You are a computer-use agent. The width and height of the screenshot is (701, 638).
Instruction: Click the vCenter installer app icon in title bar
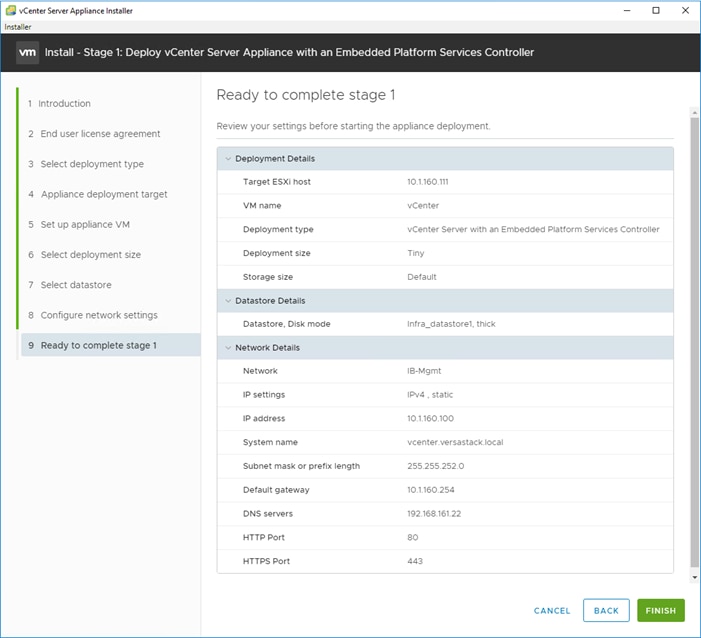[11, 10]
